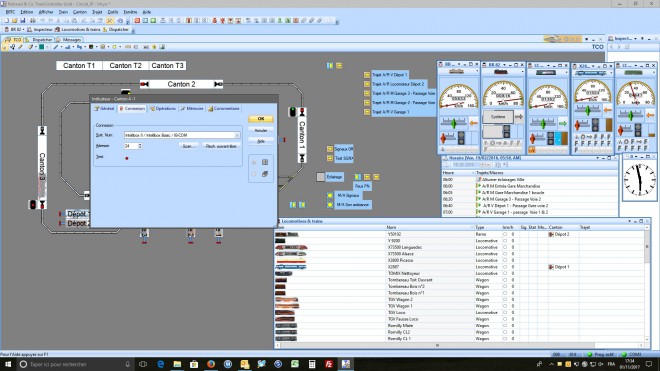This screenshot has width=660, height=371.
Task: Open the Fenêtre menu in menu bar
Action: [130, 12]
